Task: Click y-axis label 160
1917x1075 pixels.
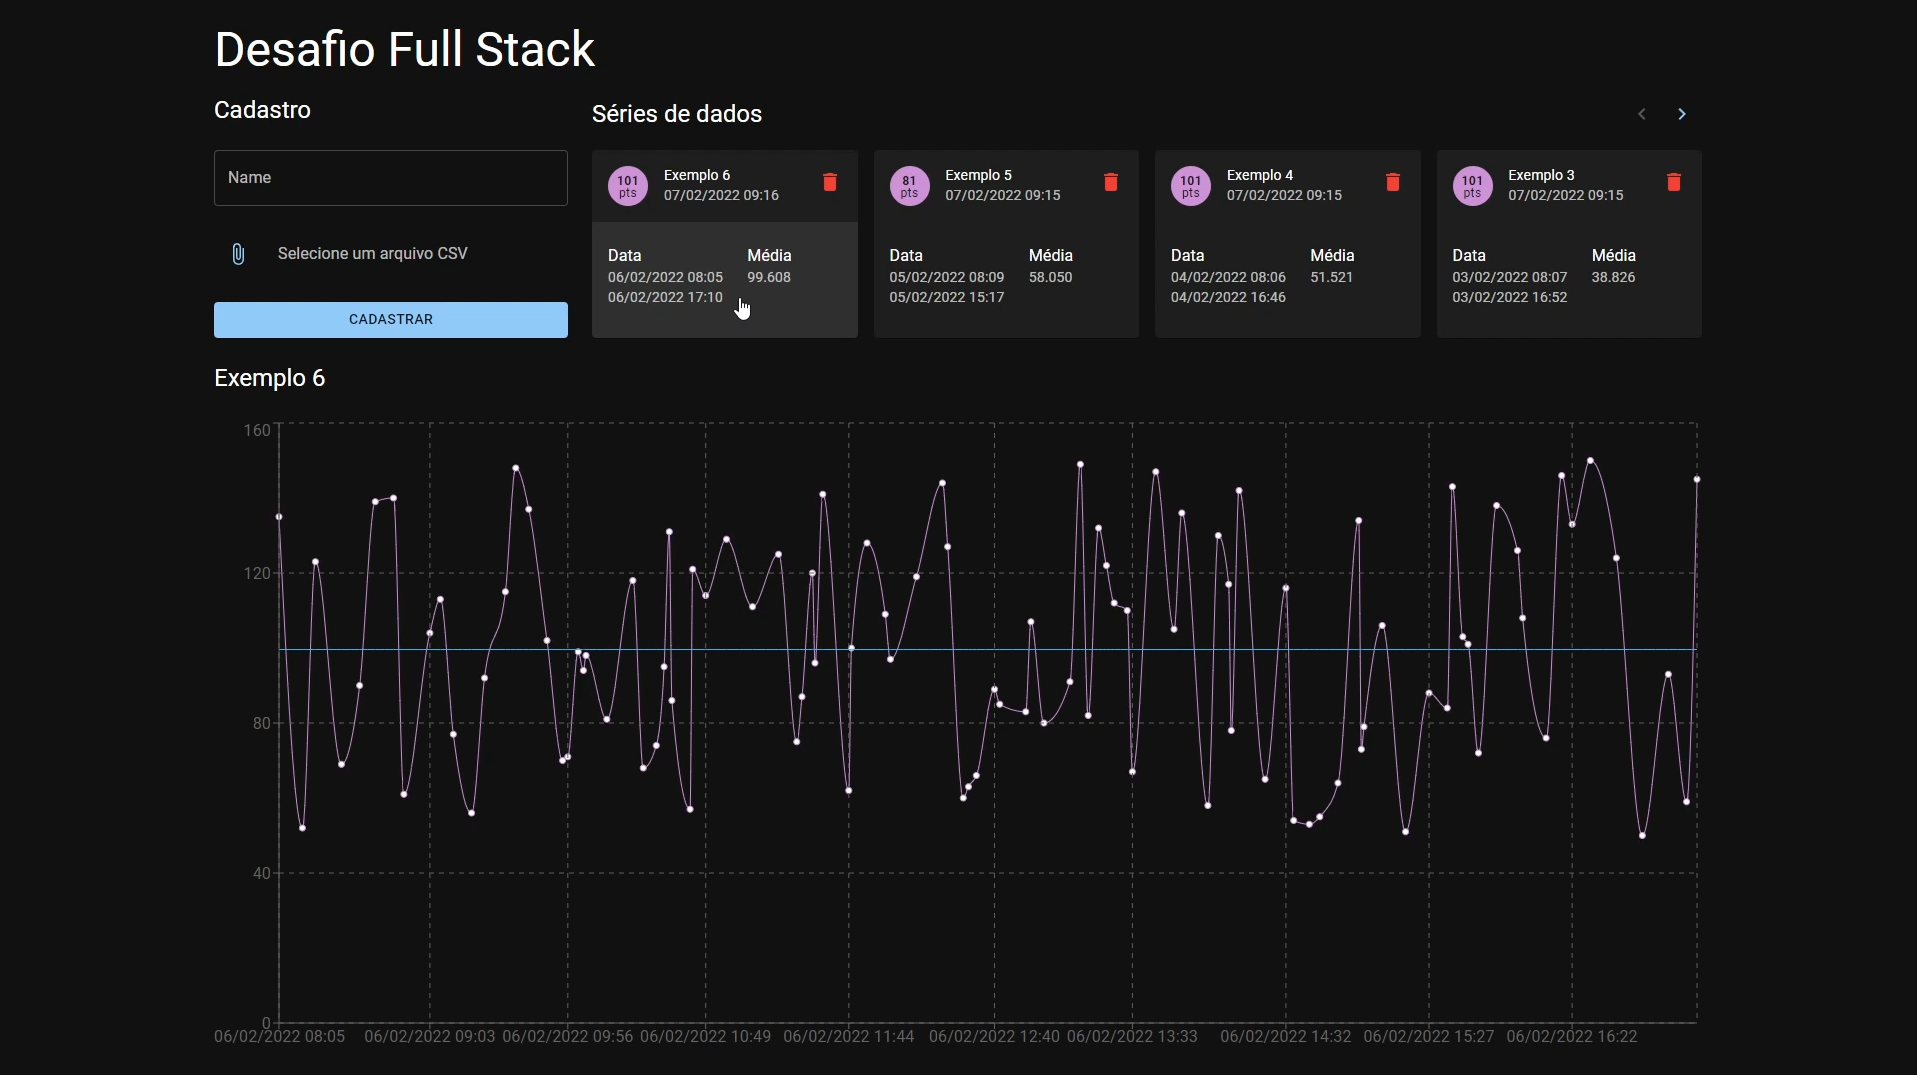Action: pos(257,431)
